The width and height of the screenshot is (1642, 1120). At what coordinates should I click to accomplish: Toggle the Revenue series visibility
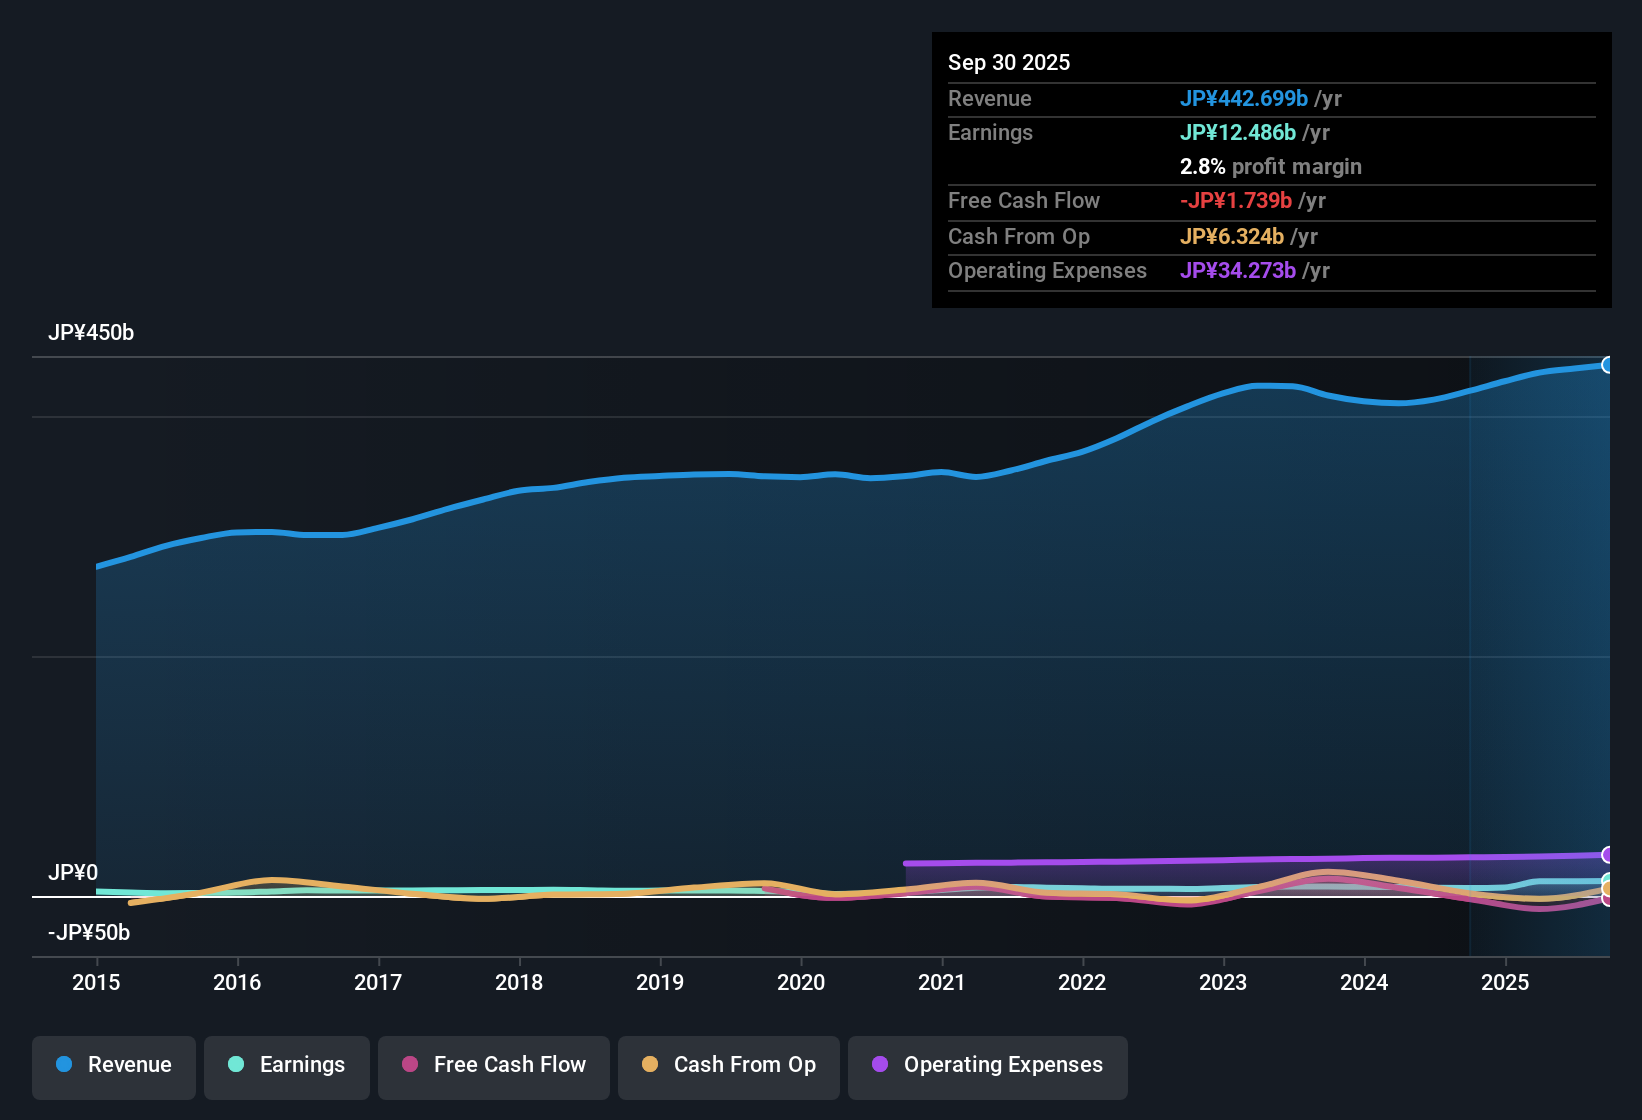point(113,1065)
